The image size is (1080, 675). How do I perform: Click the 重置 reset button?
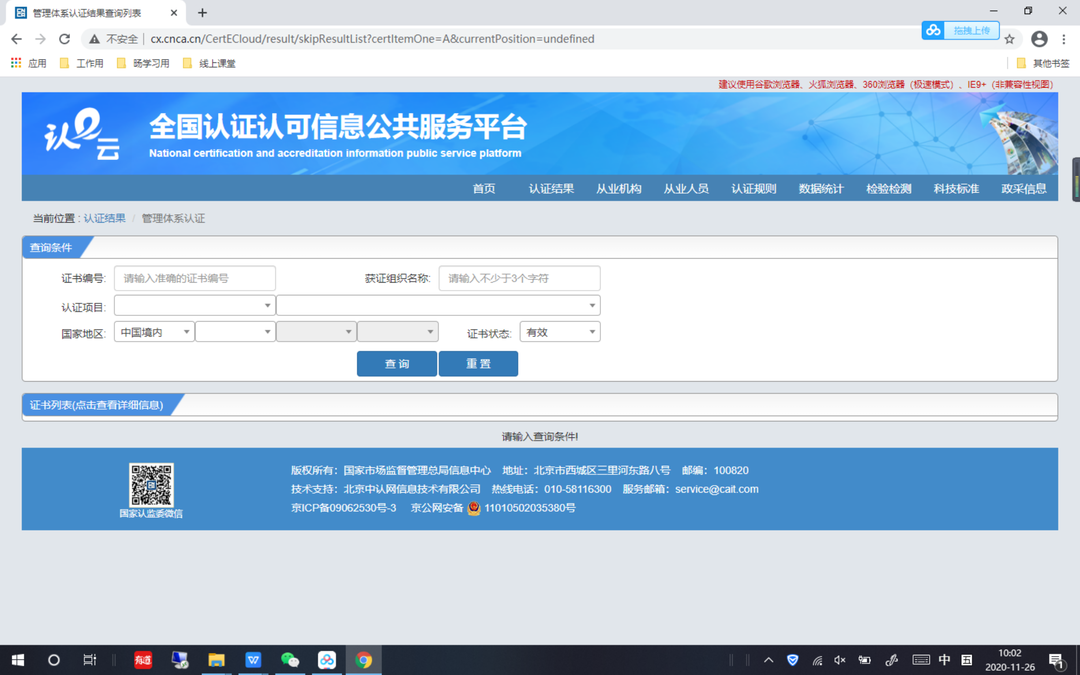478,364
